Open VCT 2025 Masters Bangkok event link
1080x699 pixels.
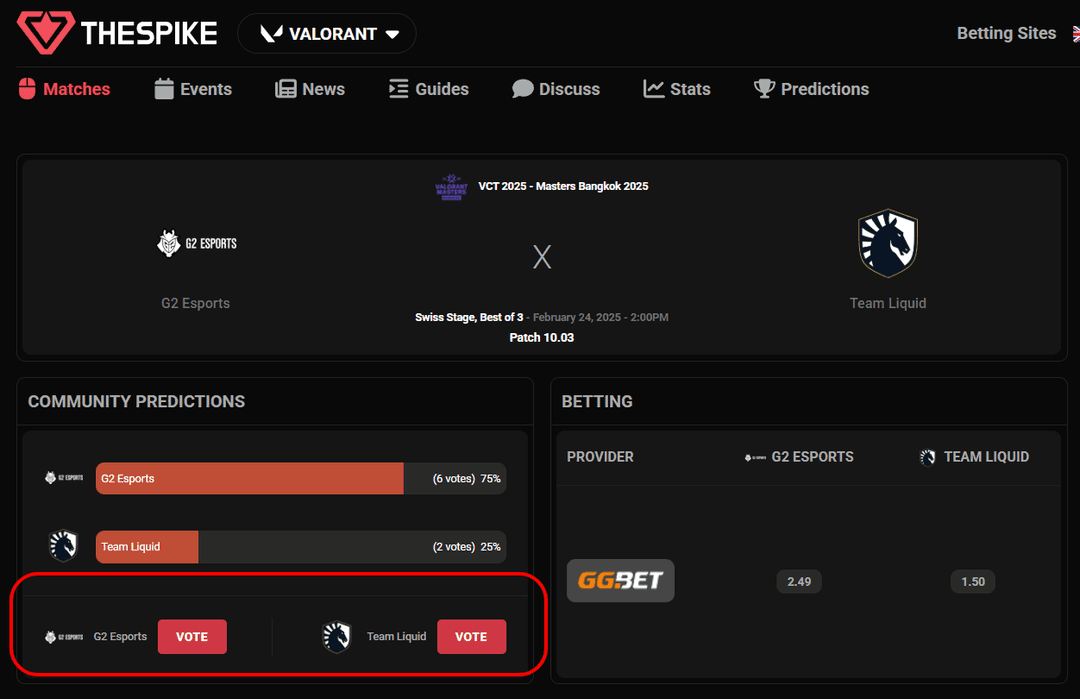pos(562,186)
